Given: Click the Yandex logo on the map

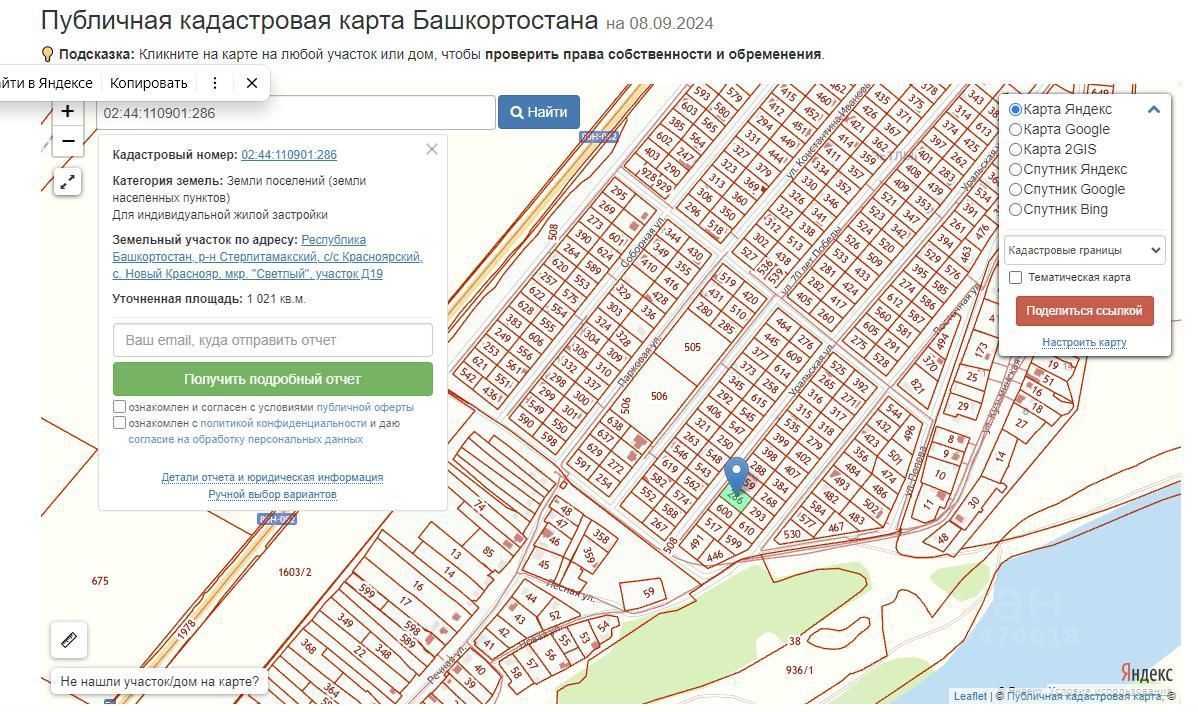Looking at the screenshot, I should 1146,673.
